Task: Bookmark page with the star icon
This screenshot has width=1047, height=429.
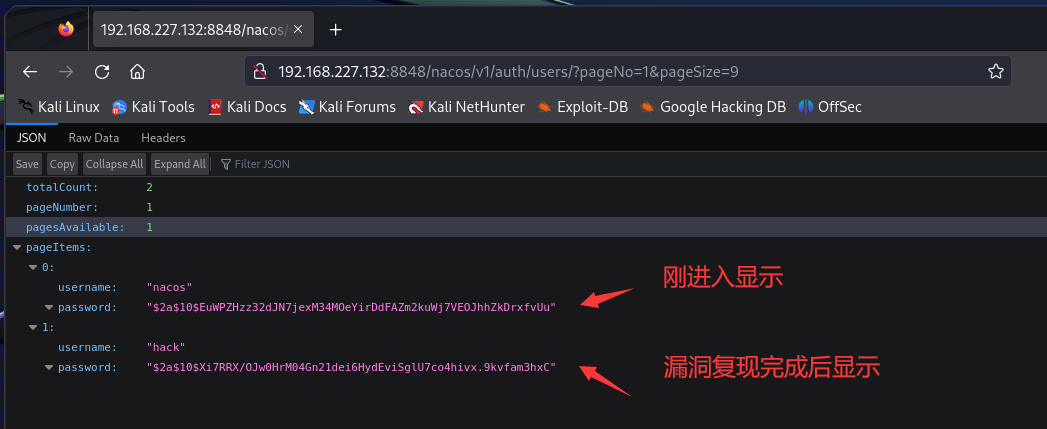Action: tap(995, 72)
